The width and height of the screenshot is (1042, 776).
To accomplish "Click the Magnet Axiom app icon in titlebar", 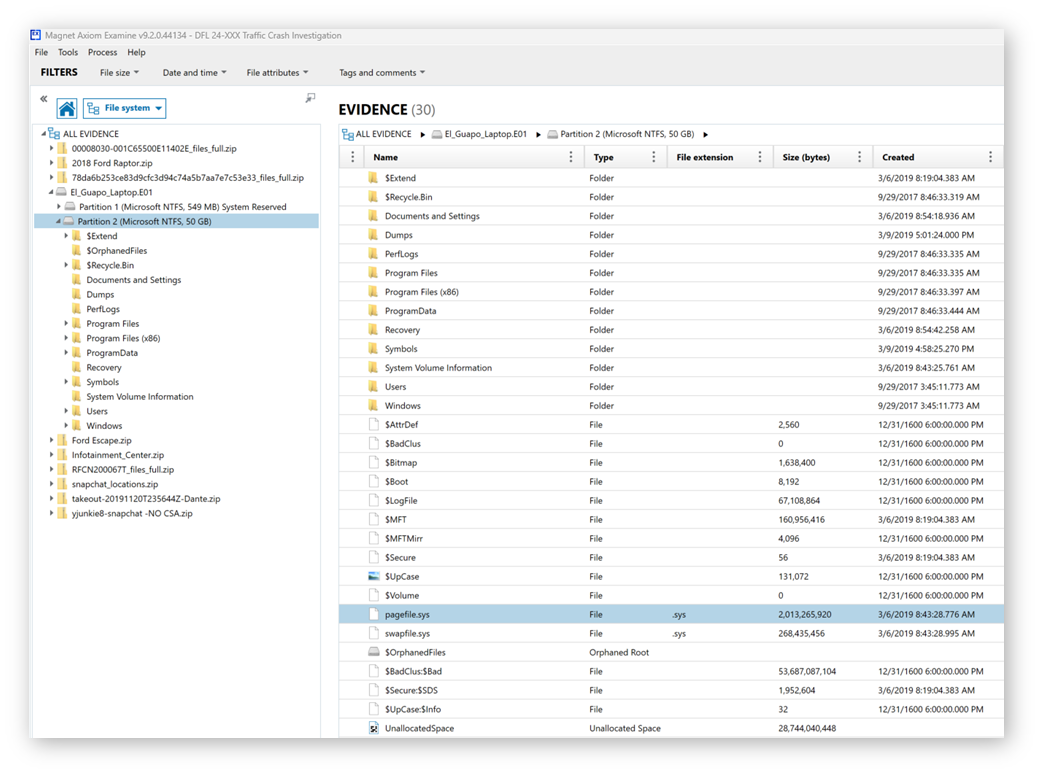I will click(36, 35).
